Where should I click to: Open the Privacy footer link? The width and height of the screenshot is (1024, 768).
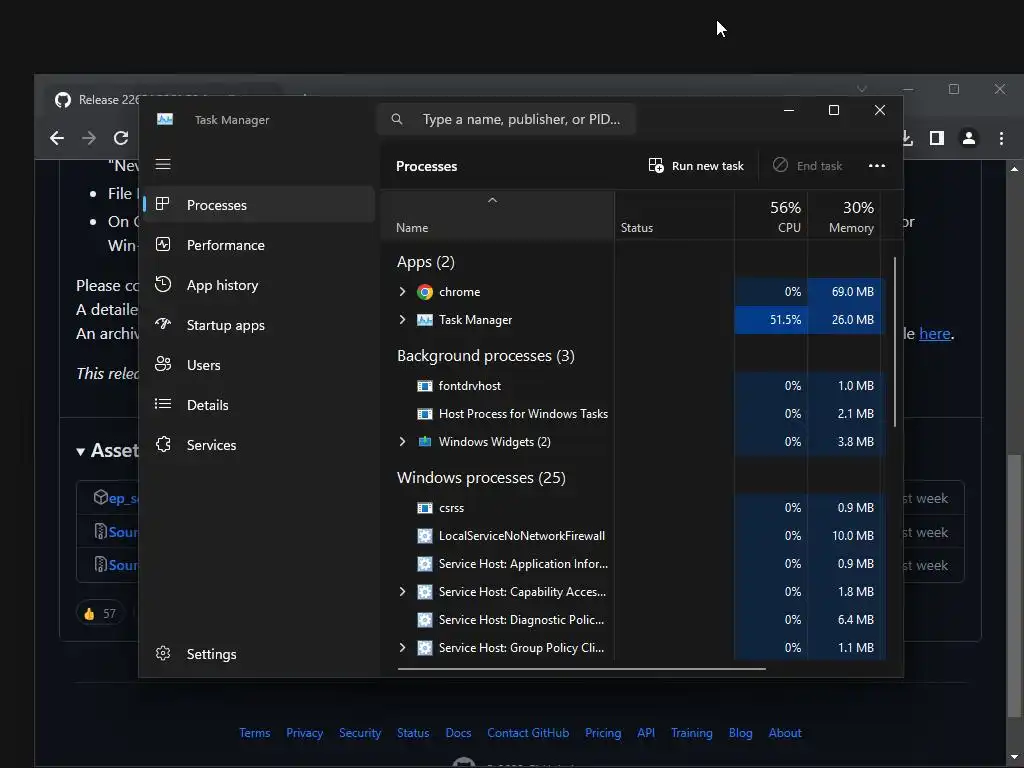coord(304,733)
